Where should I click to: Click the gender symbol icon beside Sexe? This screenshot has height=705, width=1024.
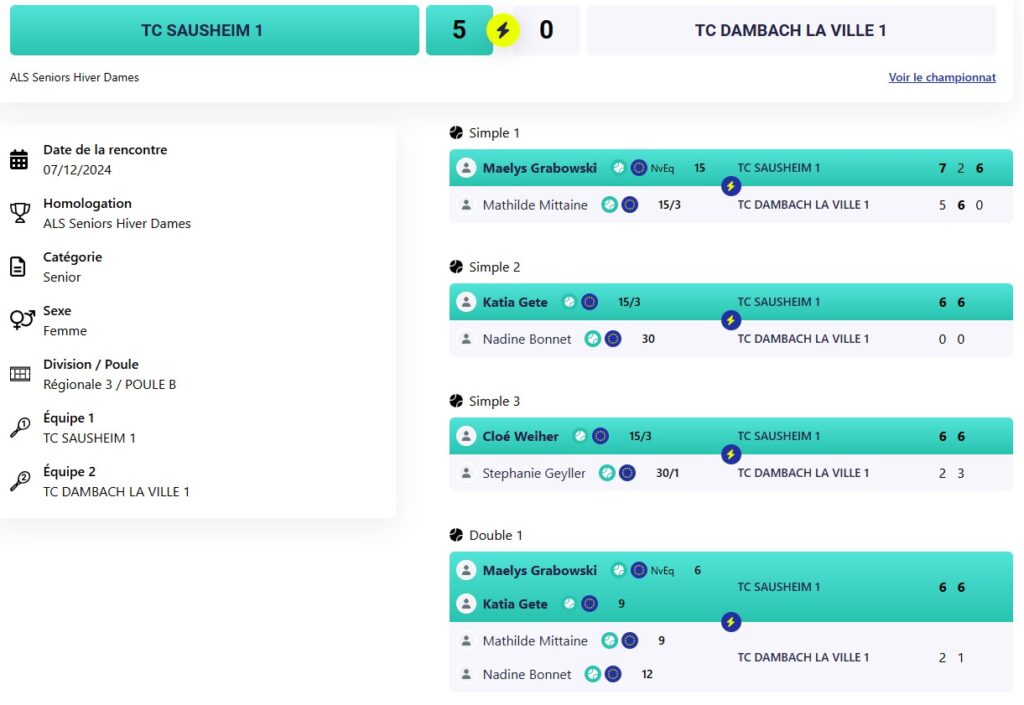(x=22, y=320)
